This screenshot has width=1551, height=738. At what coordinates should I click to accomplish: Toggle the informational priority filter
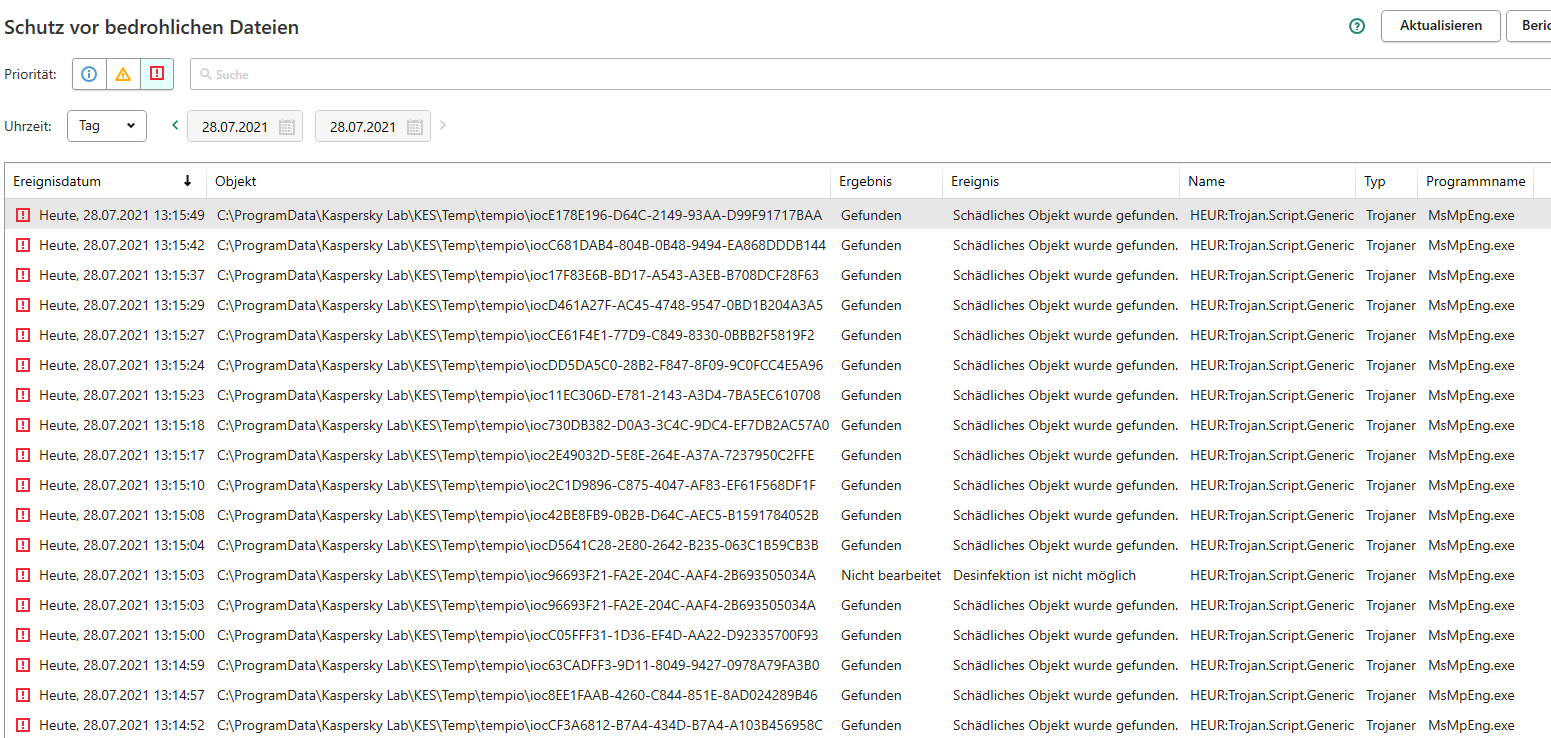click(90, 74)
